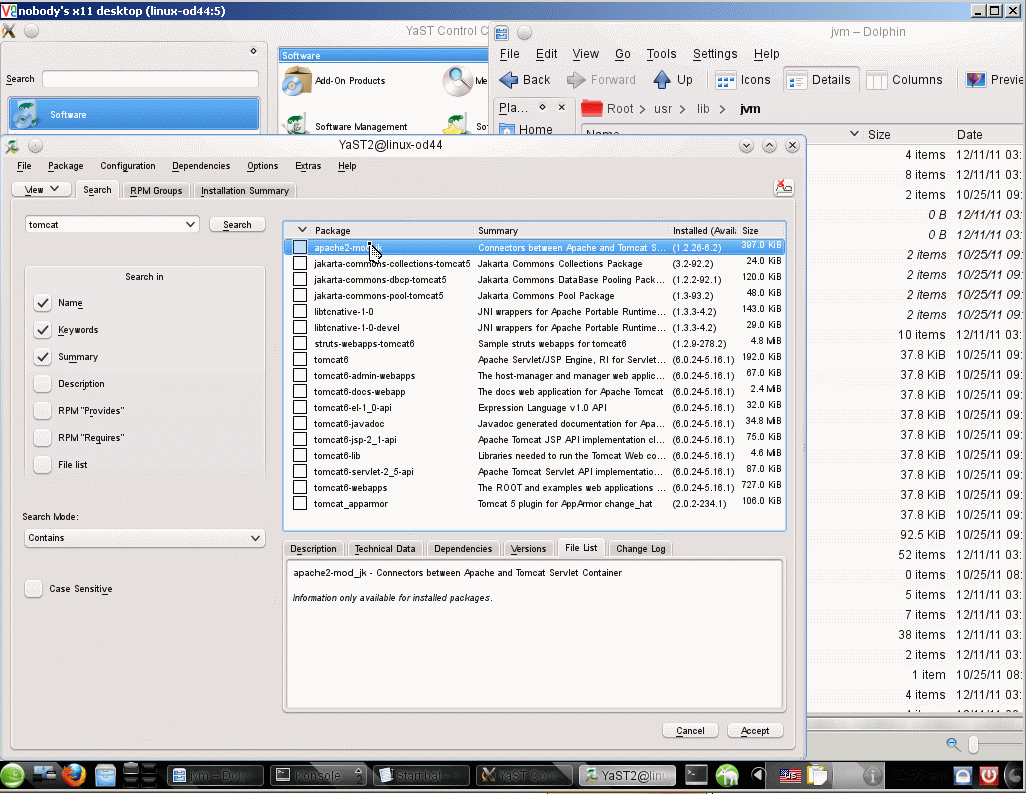Image resolution: width=1026 pixels, height=794 pixels.
Task: Uncheck the Summary search option
Action: 43,357
